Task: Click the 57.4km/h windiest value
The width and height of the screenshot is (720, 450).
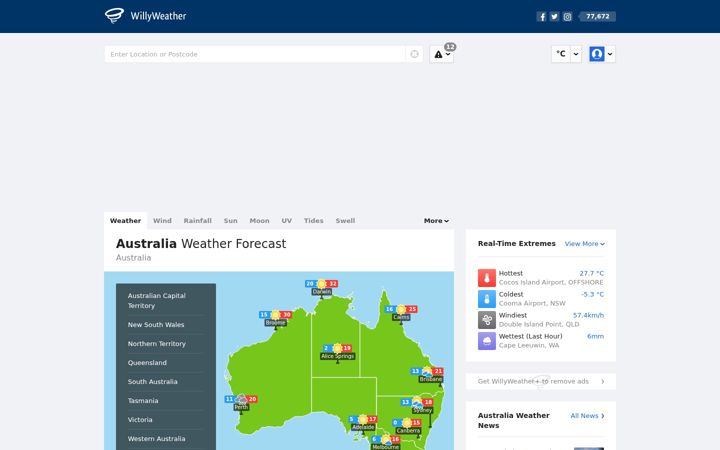Action: (x=588, y=315)
